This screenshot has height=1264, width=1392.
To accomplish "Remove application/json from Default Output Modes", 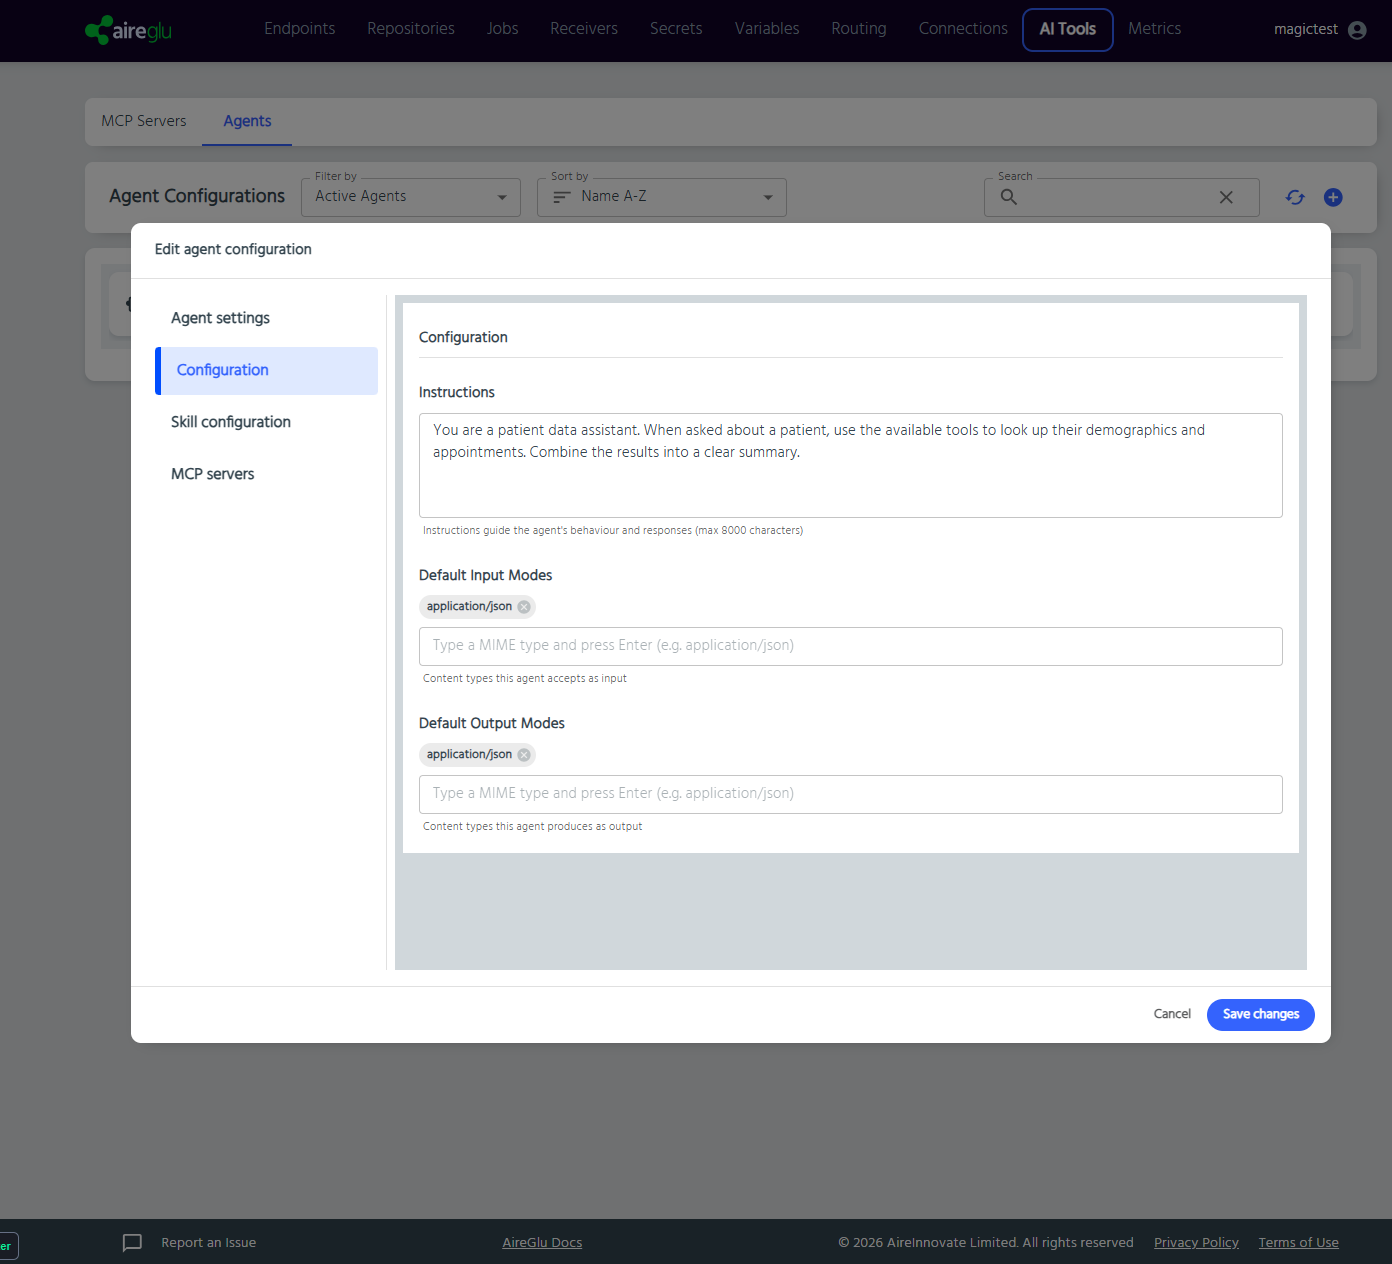I will click(x=524, y=755).
